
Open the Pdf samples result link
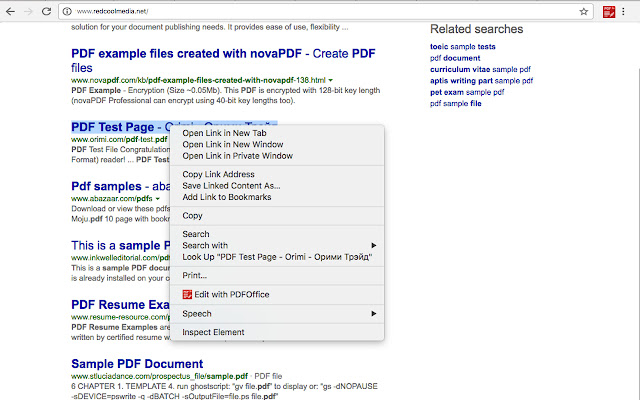coord(120,186)
